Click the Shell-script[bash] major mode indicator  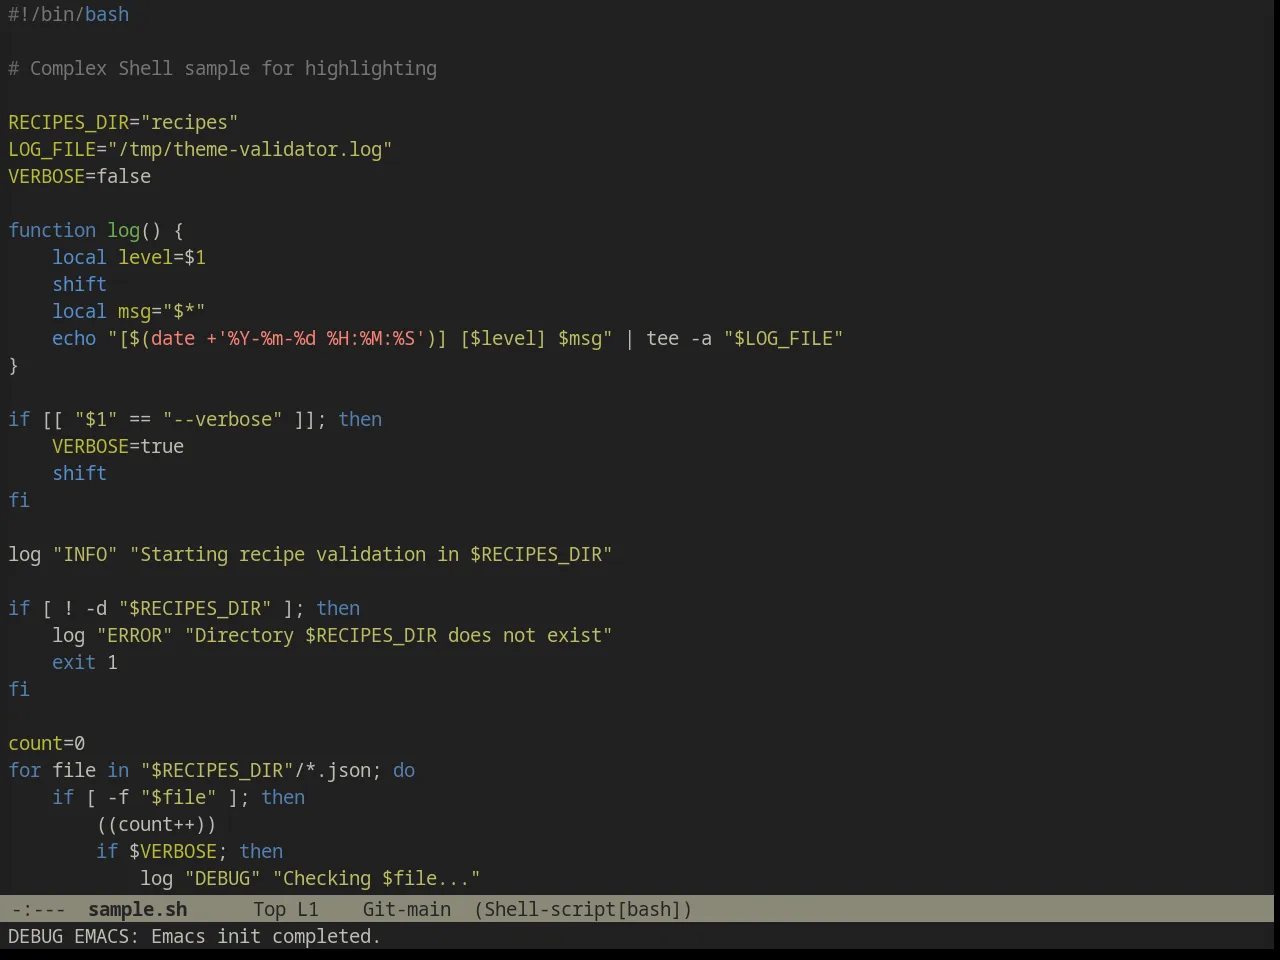[583, 909]
